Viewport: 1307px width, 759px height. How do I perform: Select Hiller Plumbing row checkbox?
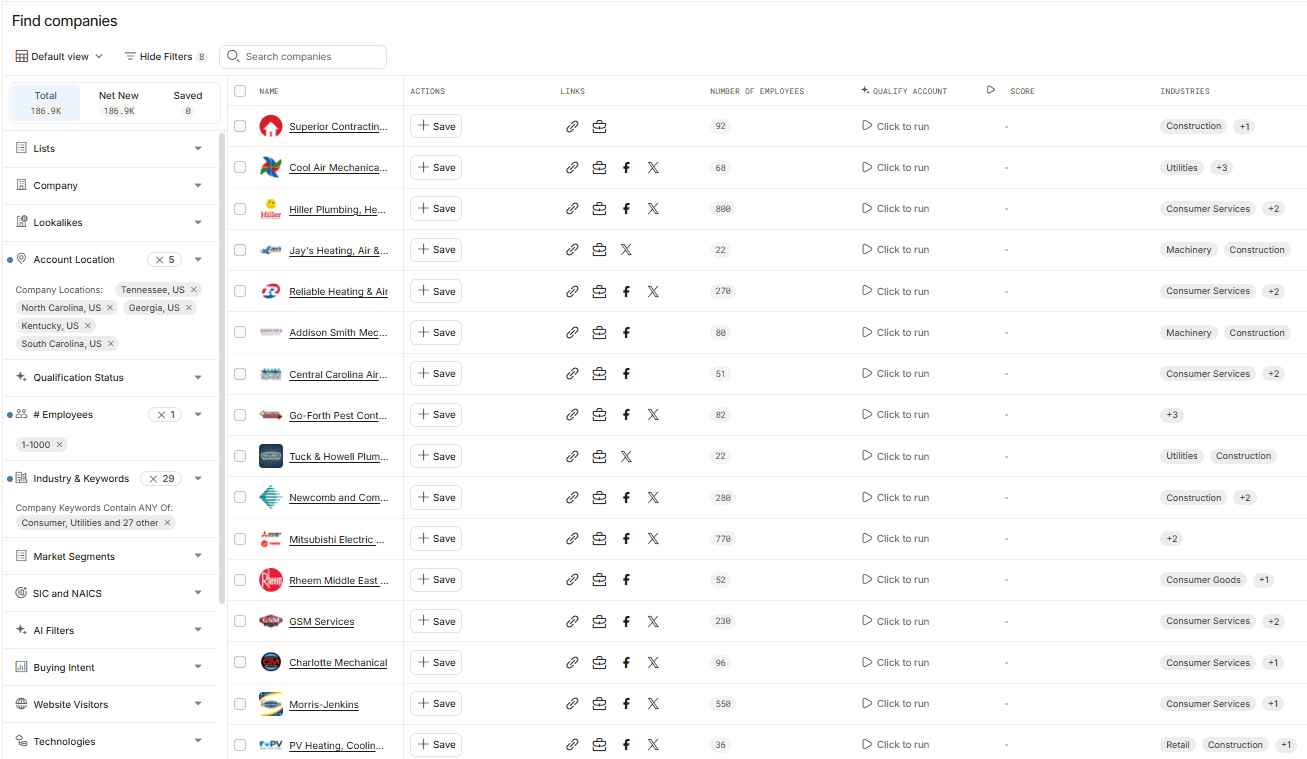(x=240, y=209)
